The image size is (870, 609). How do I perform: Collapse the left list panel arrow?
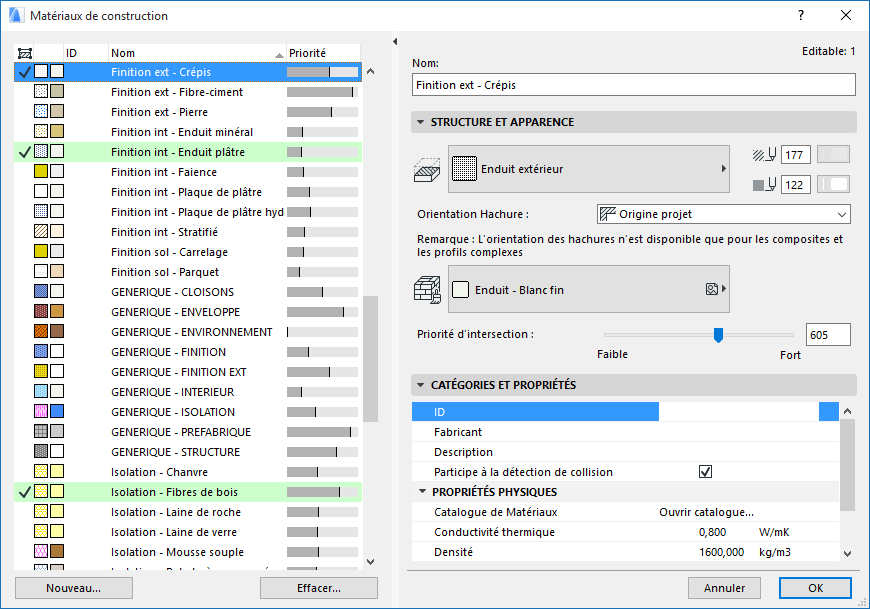point(395,42)
